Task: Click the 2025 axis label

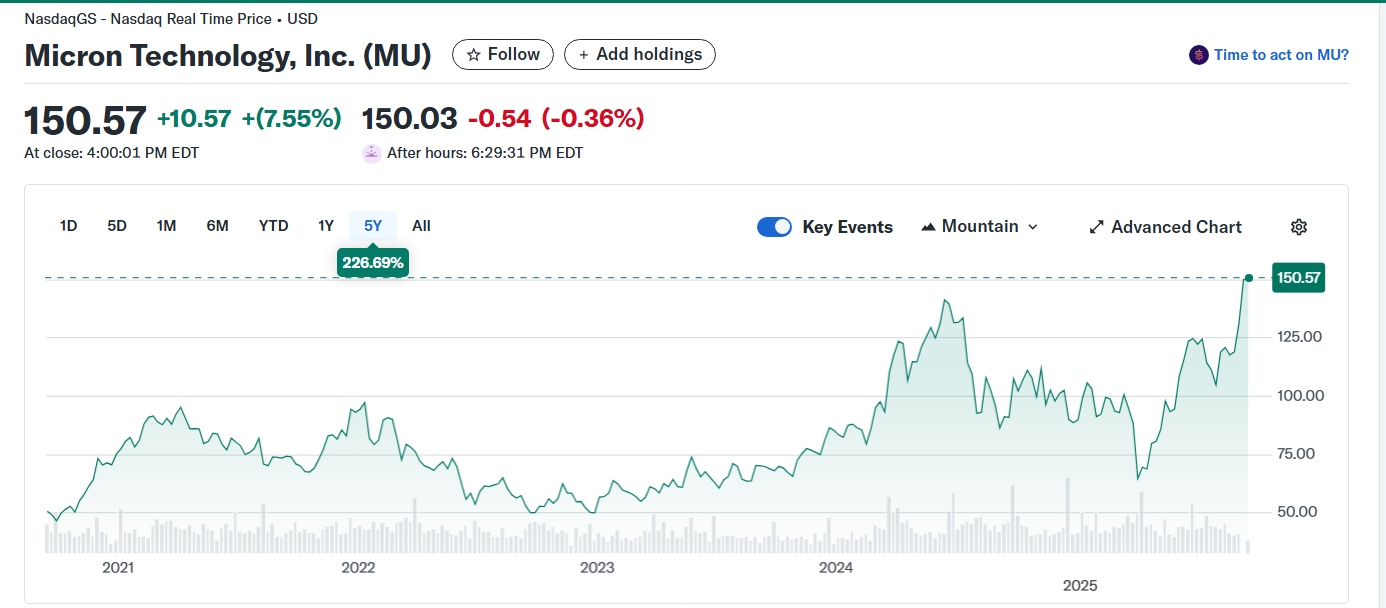Action: (1080, 585)
